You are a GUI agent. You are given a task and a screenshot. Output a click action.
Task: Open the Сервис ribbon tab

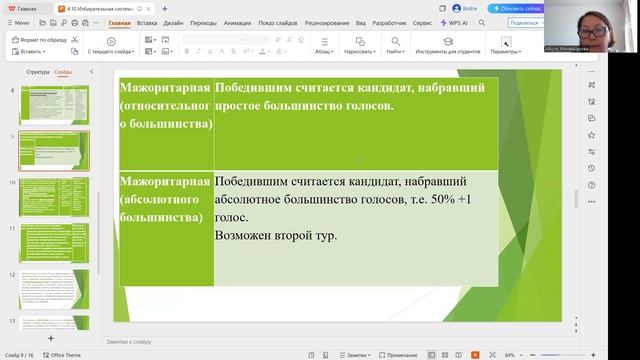(x=422, y=23)
